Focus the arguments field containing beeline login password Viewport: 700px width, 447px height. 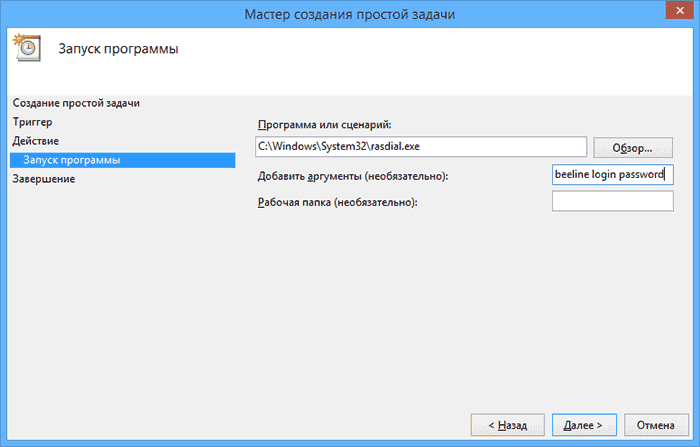[x=612, y=175]
